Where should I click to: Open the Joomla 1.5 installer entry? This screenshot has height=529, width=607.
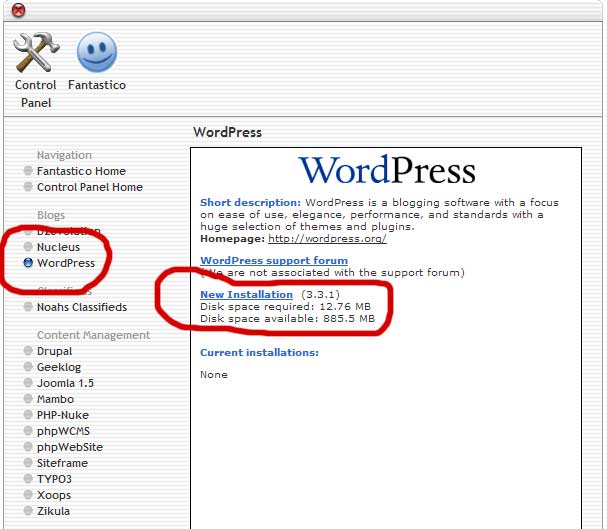point(65,383)
